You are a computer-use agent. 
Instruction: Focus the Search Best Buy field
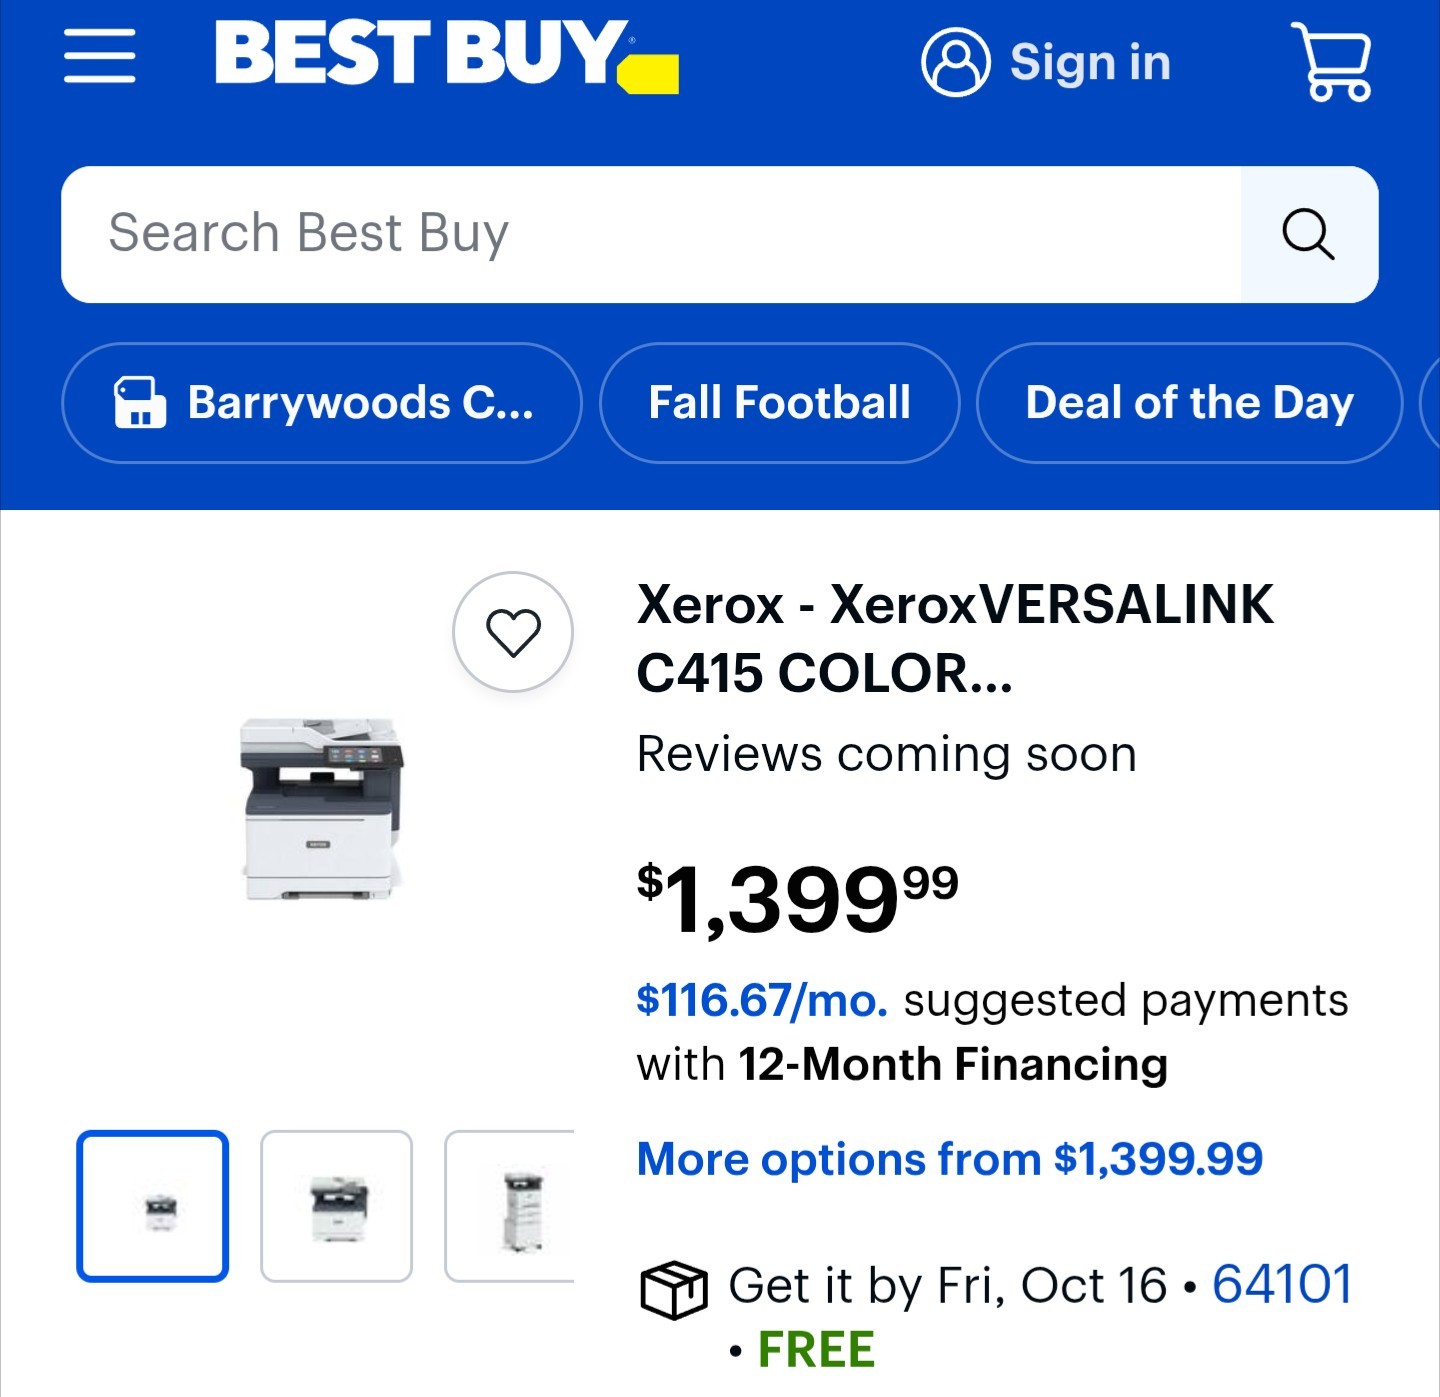[651, 234]
